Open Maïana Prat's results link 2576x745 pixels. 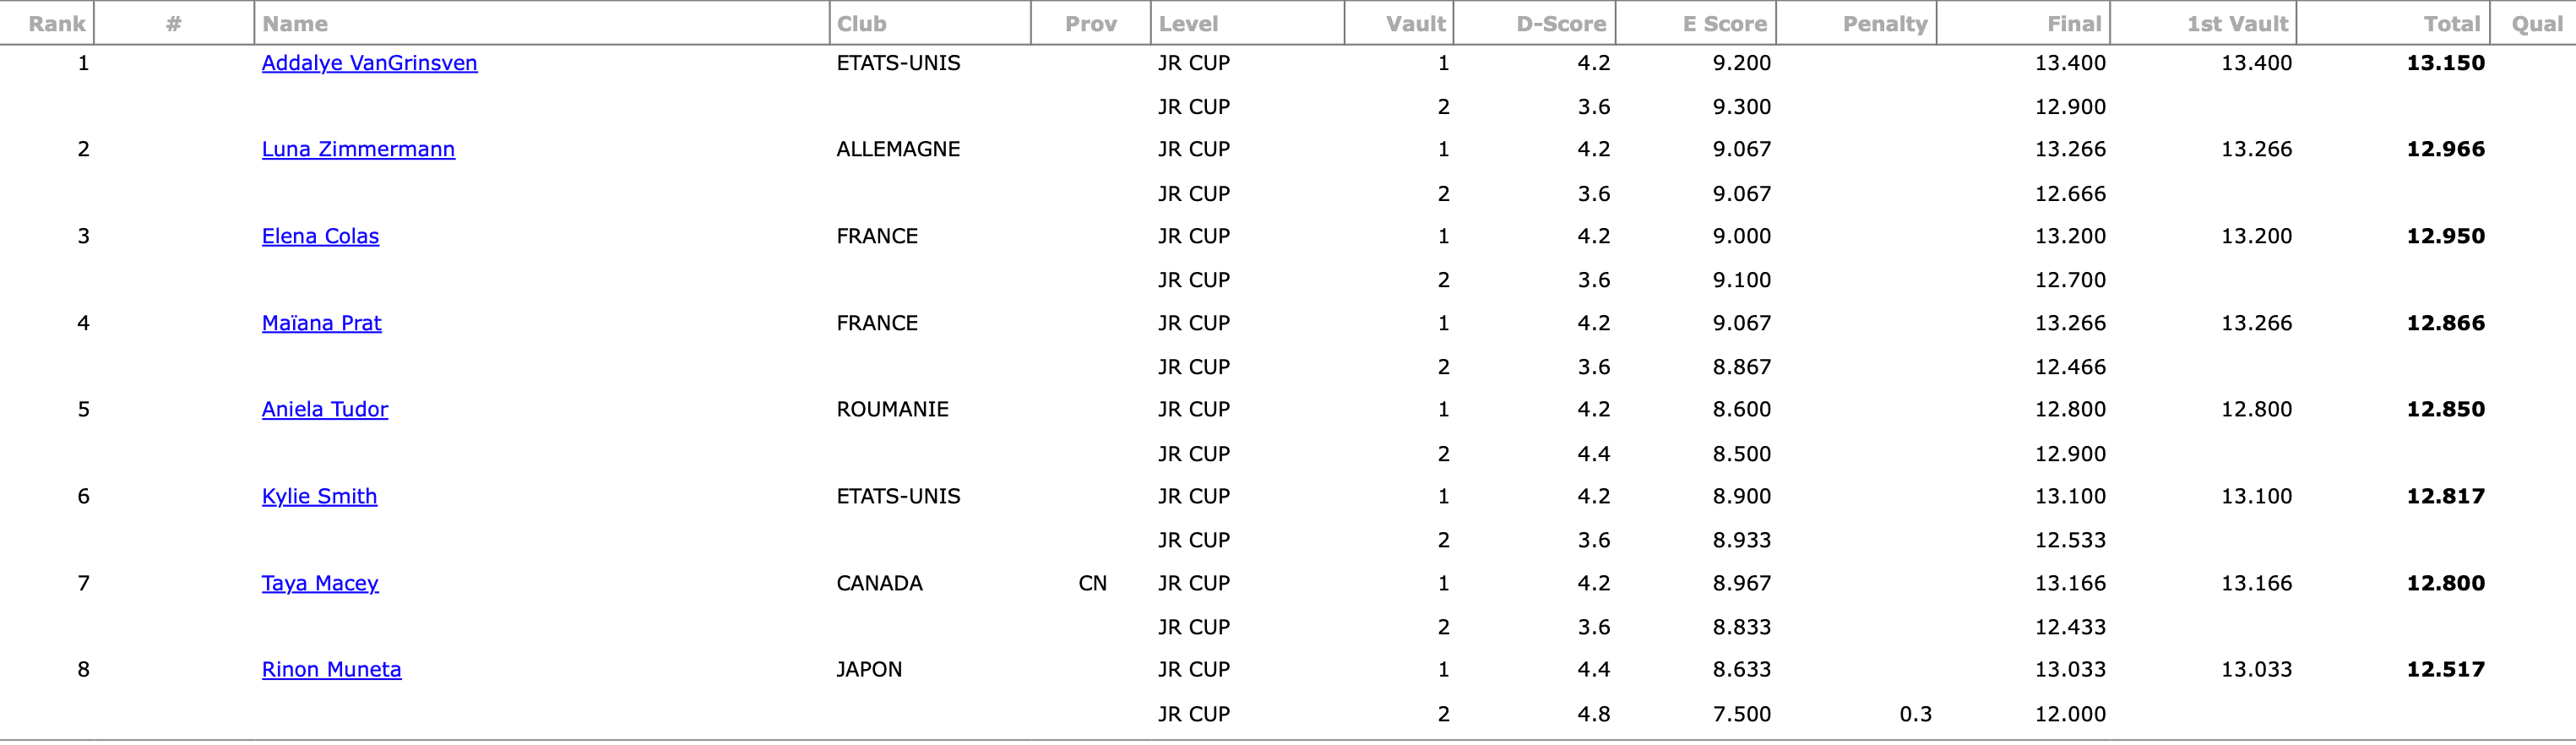(321, 323)
